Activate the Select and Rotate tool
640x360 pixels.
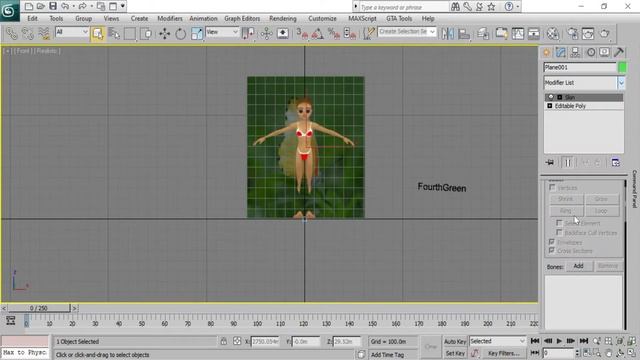click(180, 33)
